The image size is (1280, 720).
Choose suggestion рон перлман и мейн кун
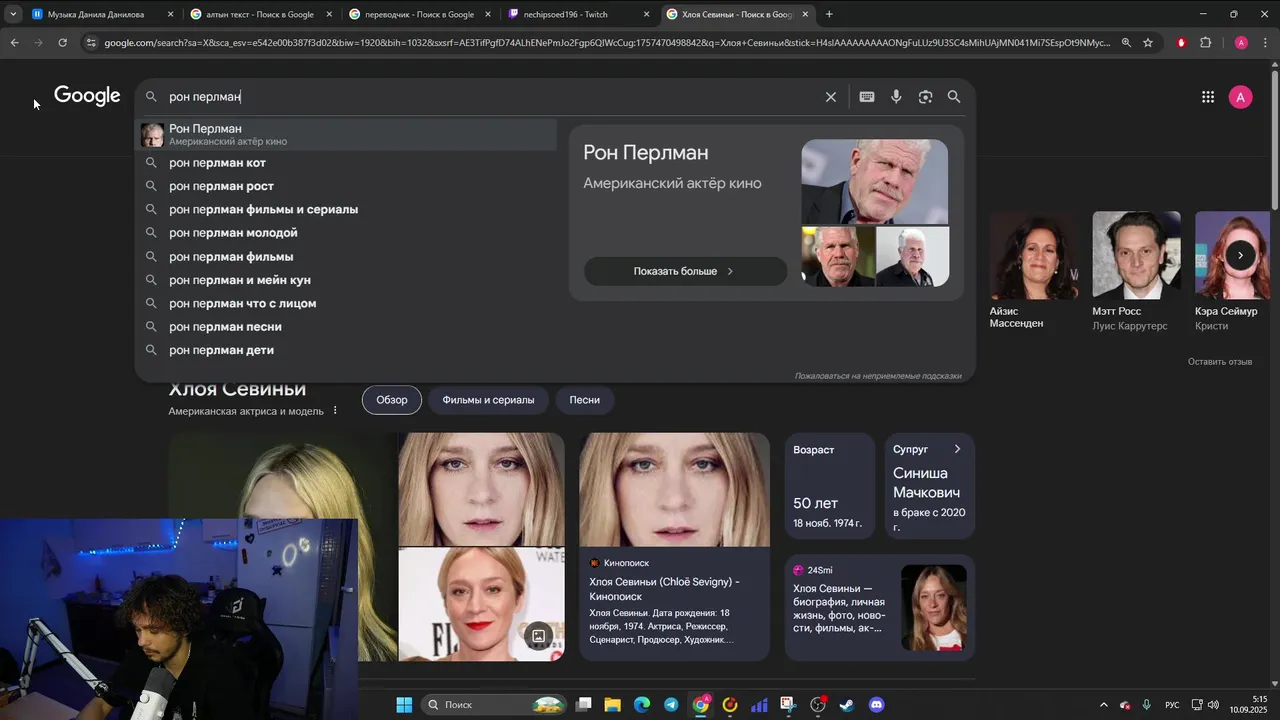(x=346, y=280)
